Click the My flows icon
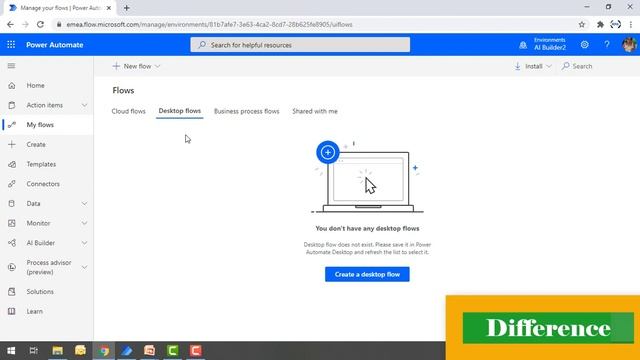This screenshot has height=360, width=640. pos(12,125)
